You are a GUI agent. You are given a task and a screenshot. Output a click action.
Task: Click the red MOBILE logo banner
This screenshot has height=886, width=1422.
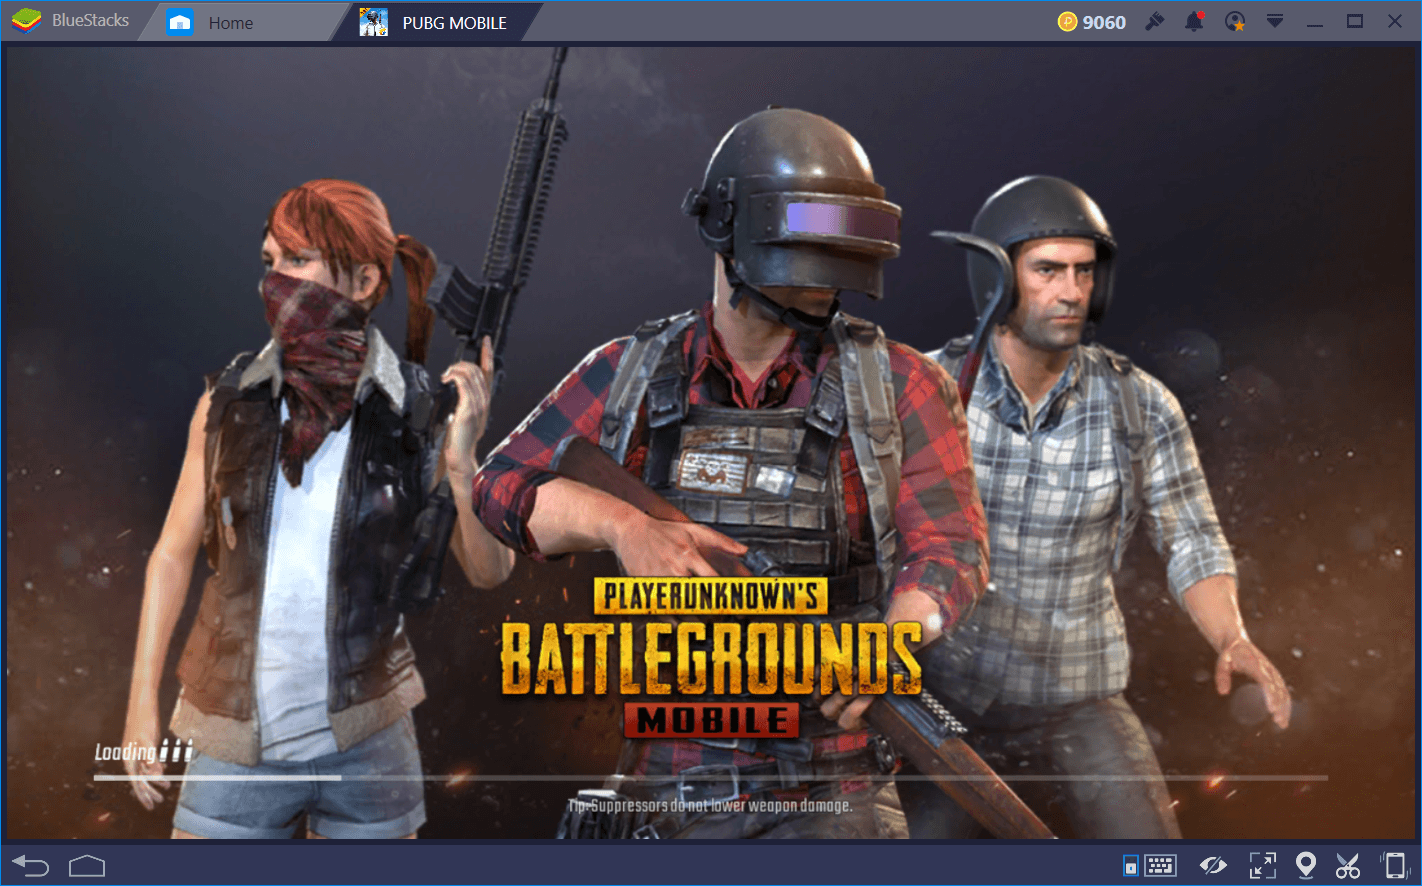click(x=712, y=719)
